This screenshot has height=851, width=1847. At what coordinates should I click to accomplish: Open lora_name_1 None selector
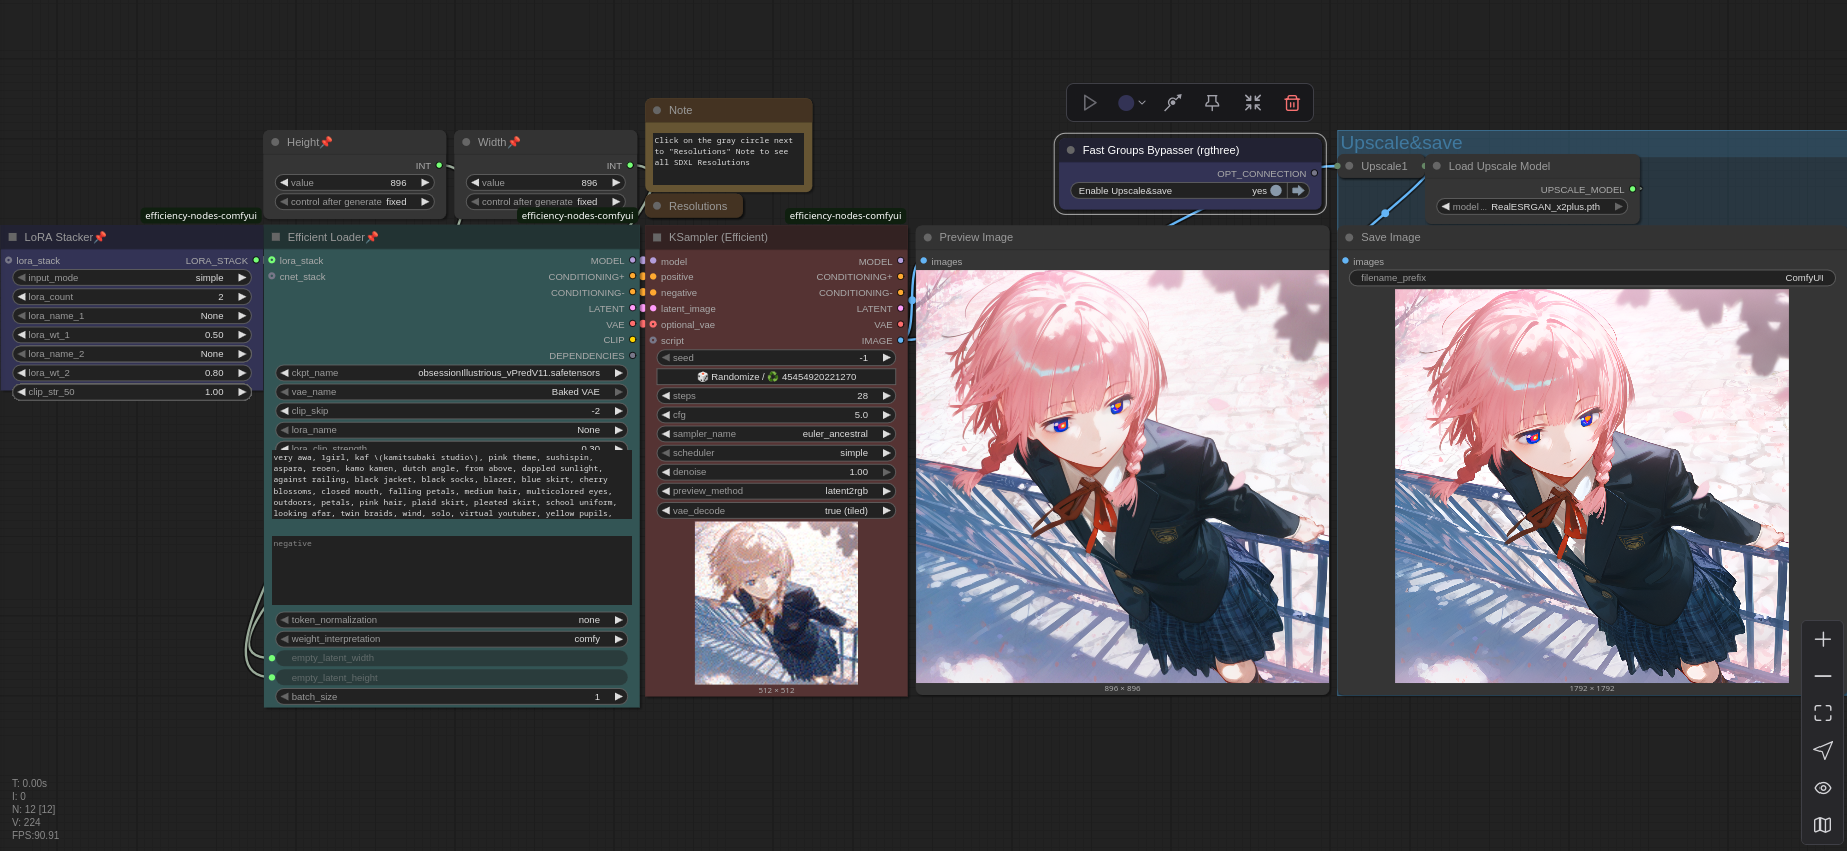[x=131, y=316]
